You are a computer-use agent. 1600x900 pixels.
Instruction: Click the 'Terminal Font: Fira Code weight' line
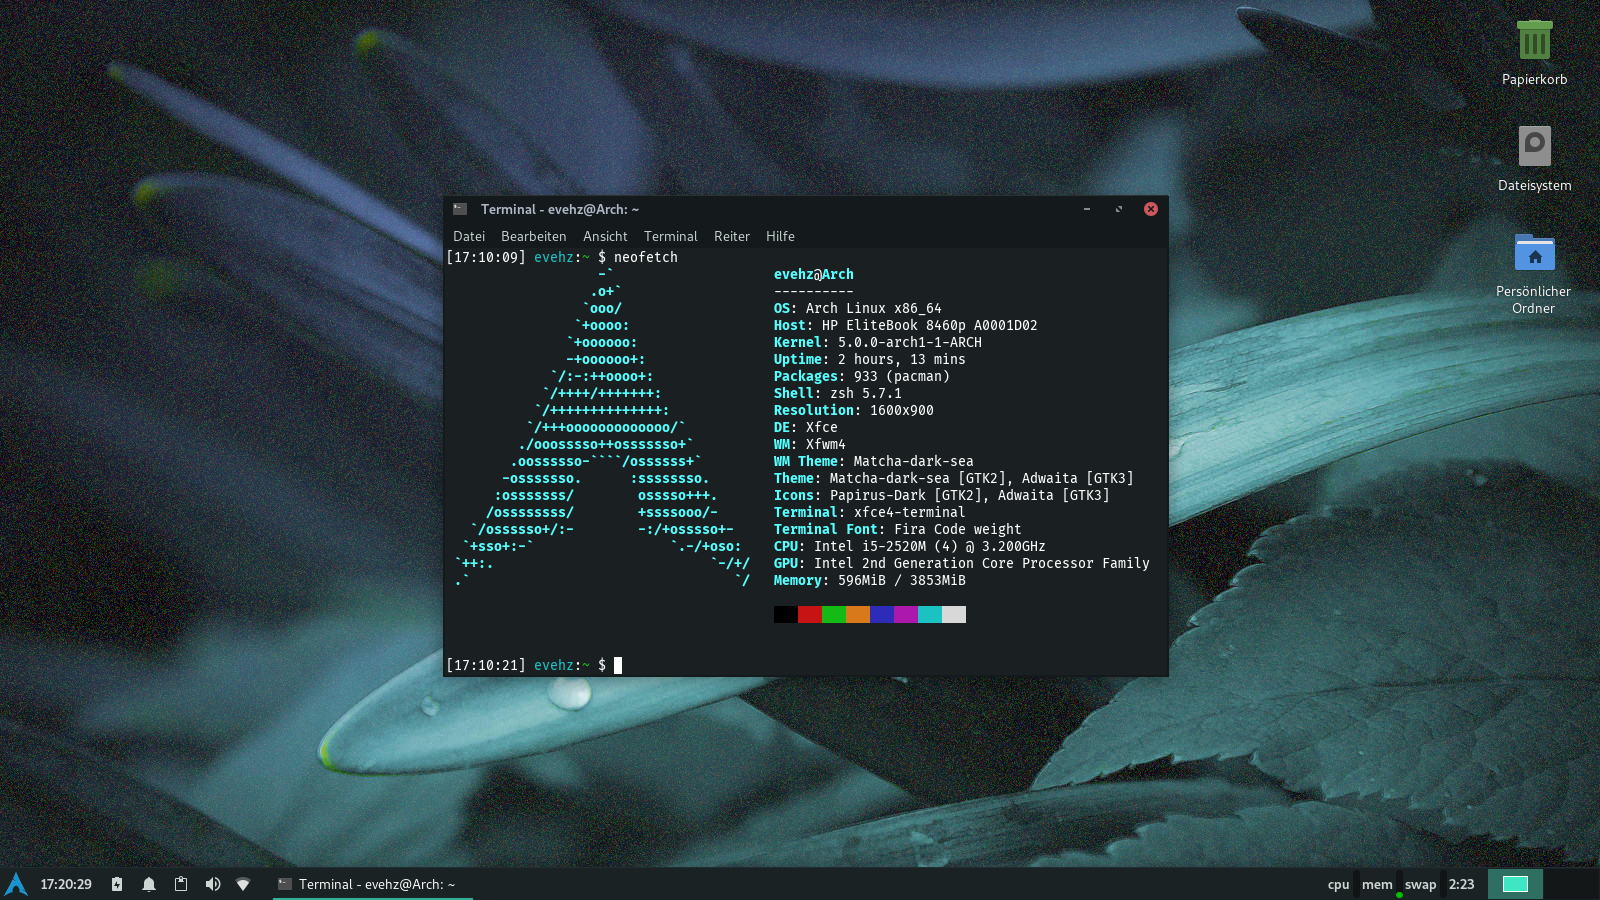click(x=898, y=529)
